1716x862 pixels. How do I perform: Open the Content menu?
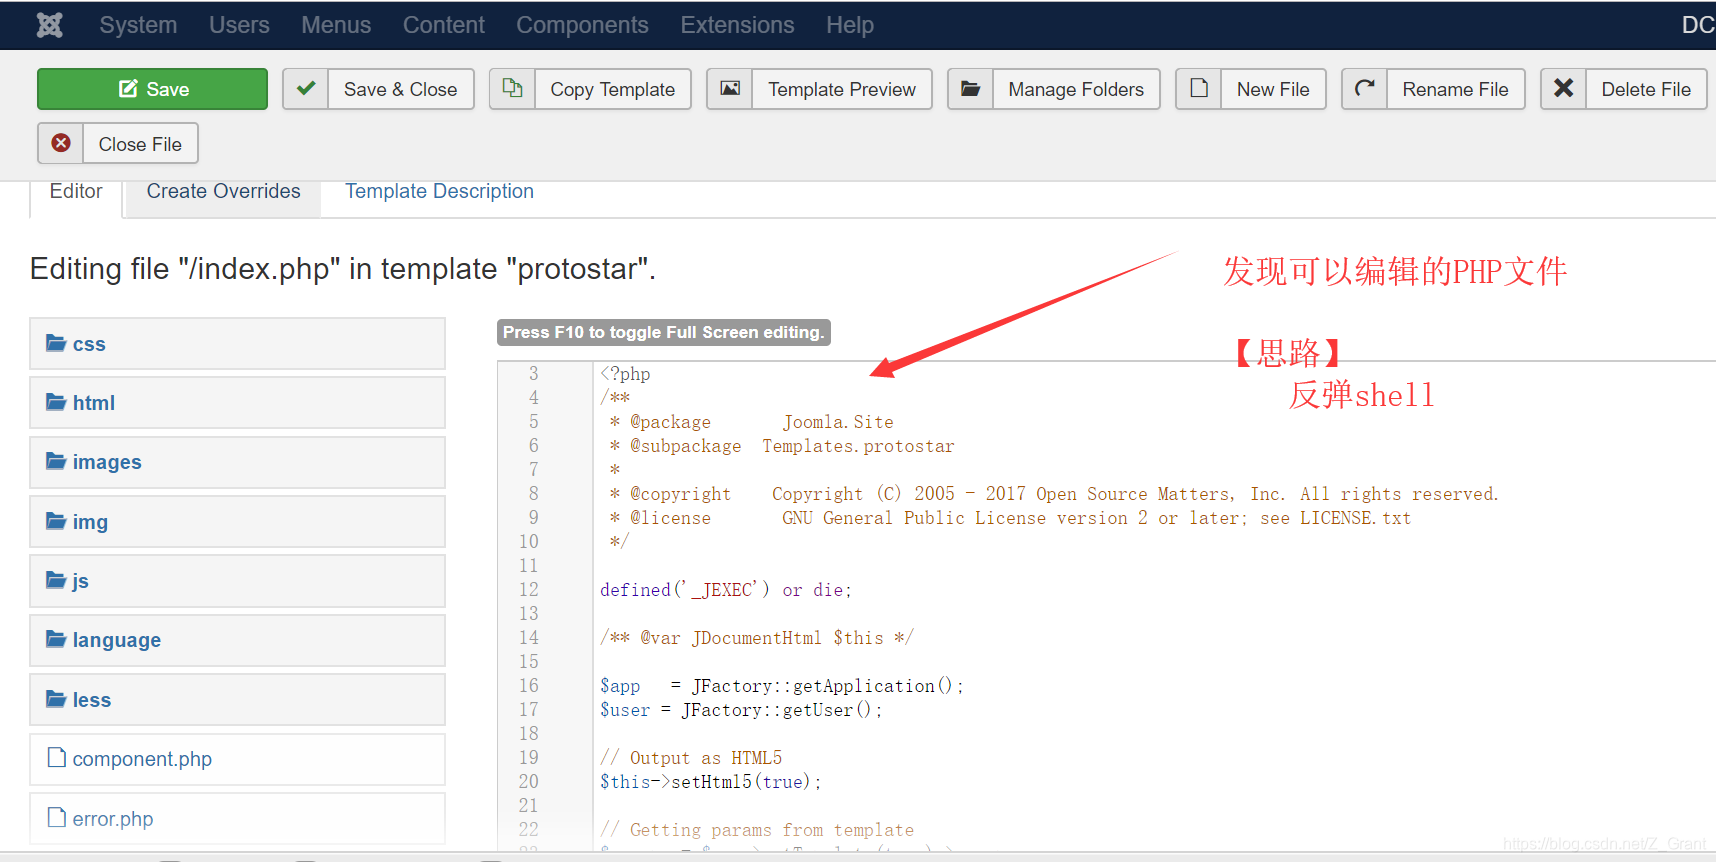[x=444, y=25]
